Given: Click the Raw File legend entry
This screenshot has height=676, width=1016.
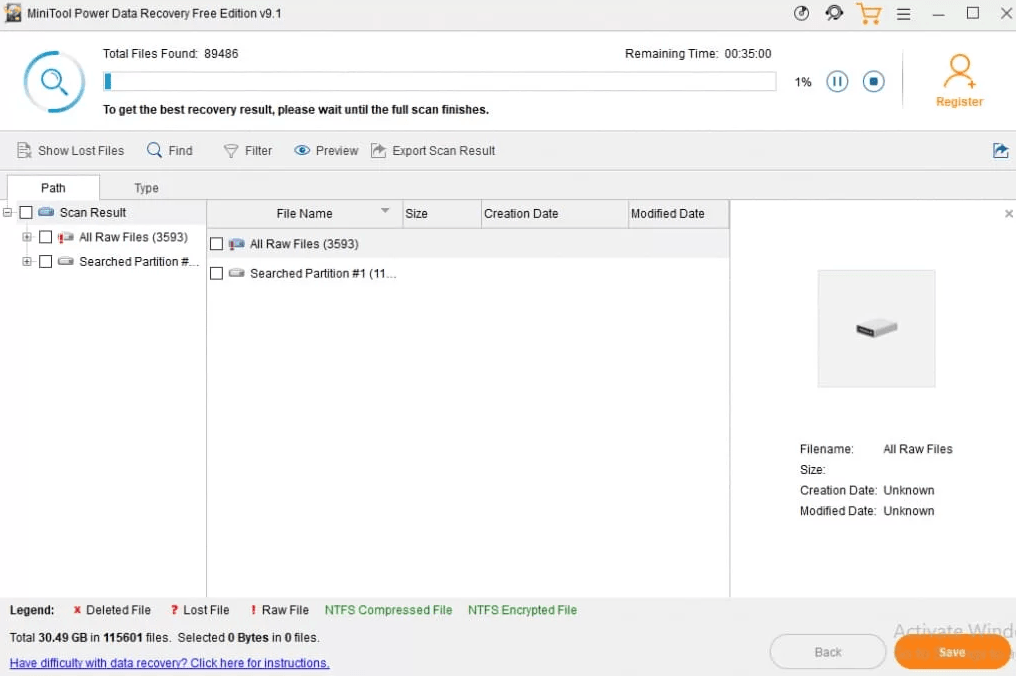Looking at the screenshot, I should pyautogui.click(x=279, y=611).
